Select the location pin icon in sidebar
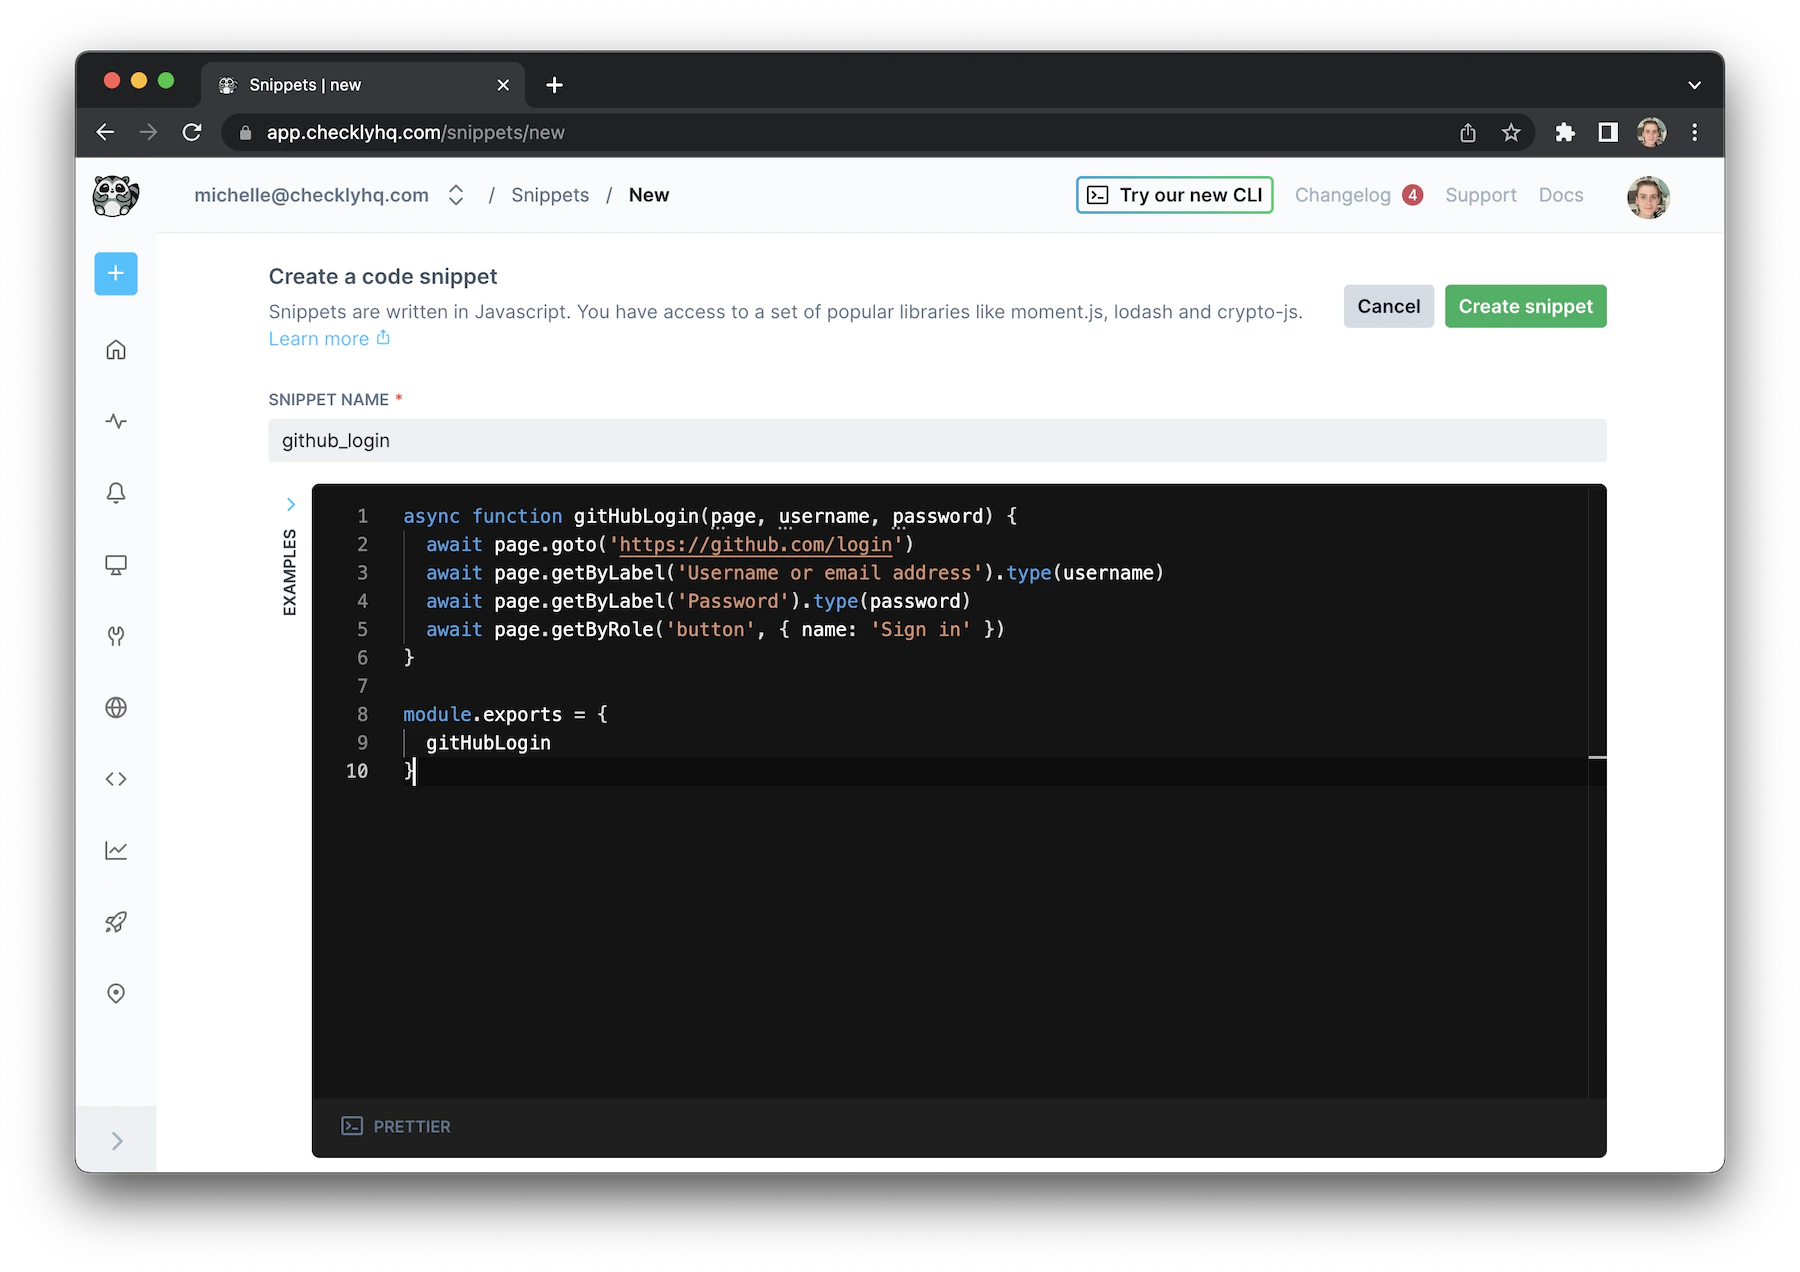 coord(115,993)
